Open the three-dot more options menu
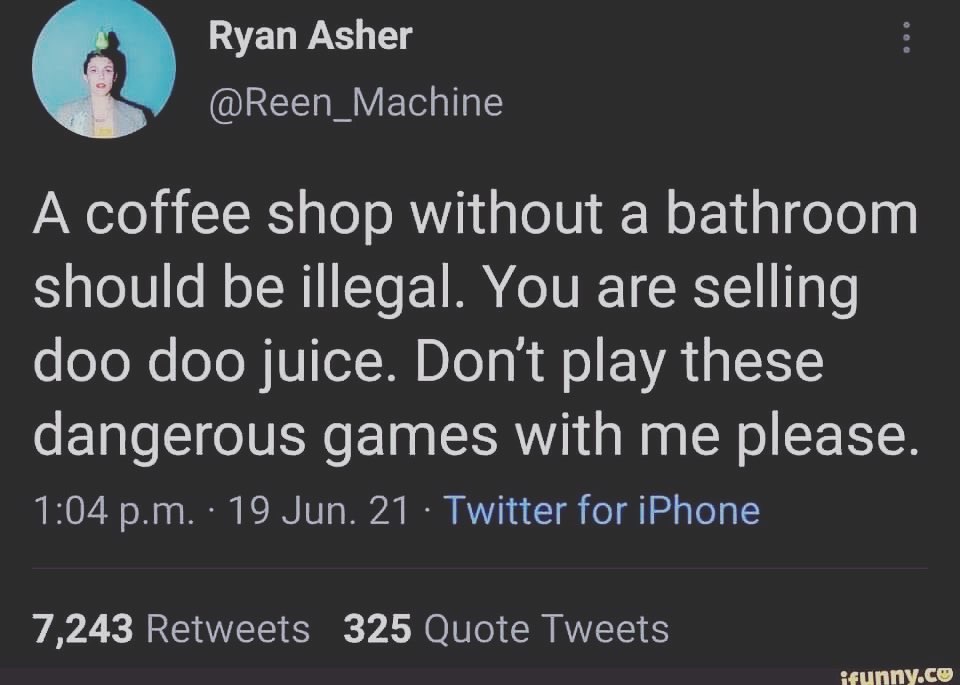The height and width of the screenshot is (685, 960). click(x=906, y=38)
